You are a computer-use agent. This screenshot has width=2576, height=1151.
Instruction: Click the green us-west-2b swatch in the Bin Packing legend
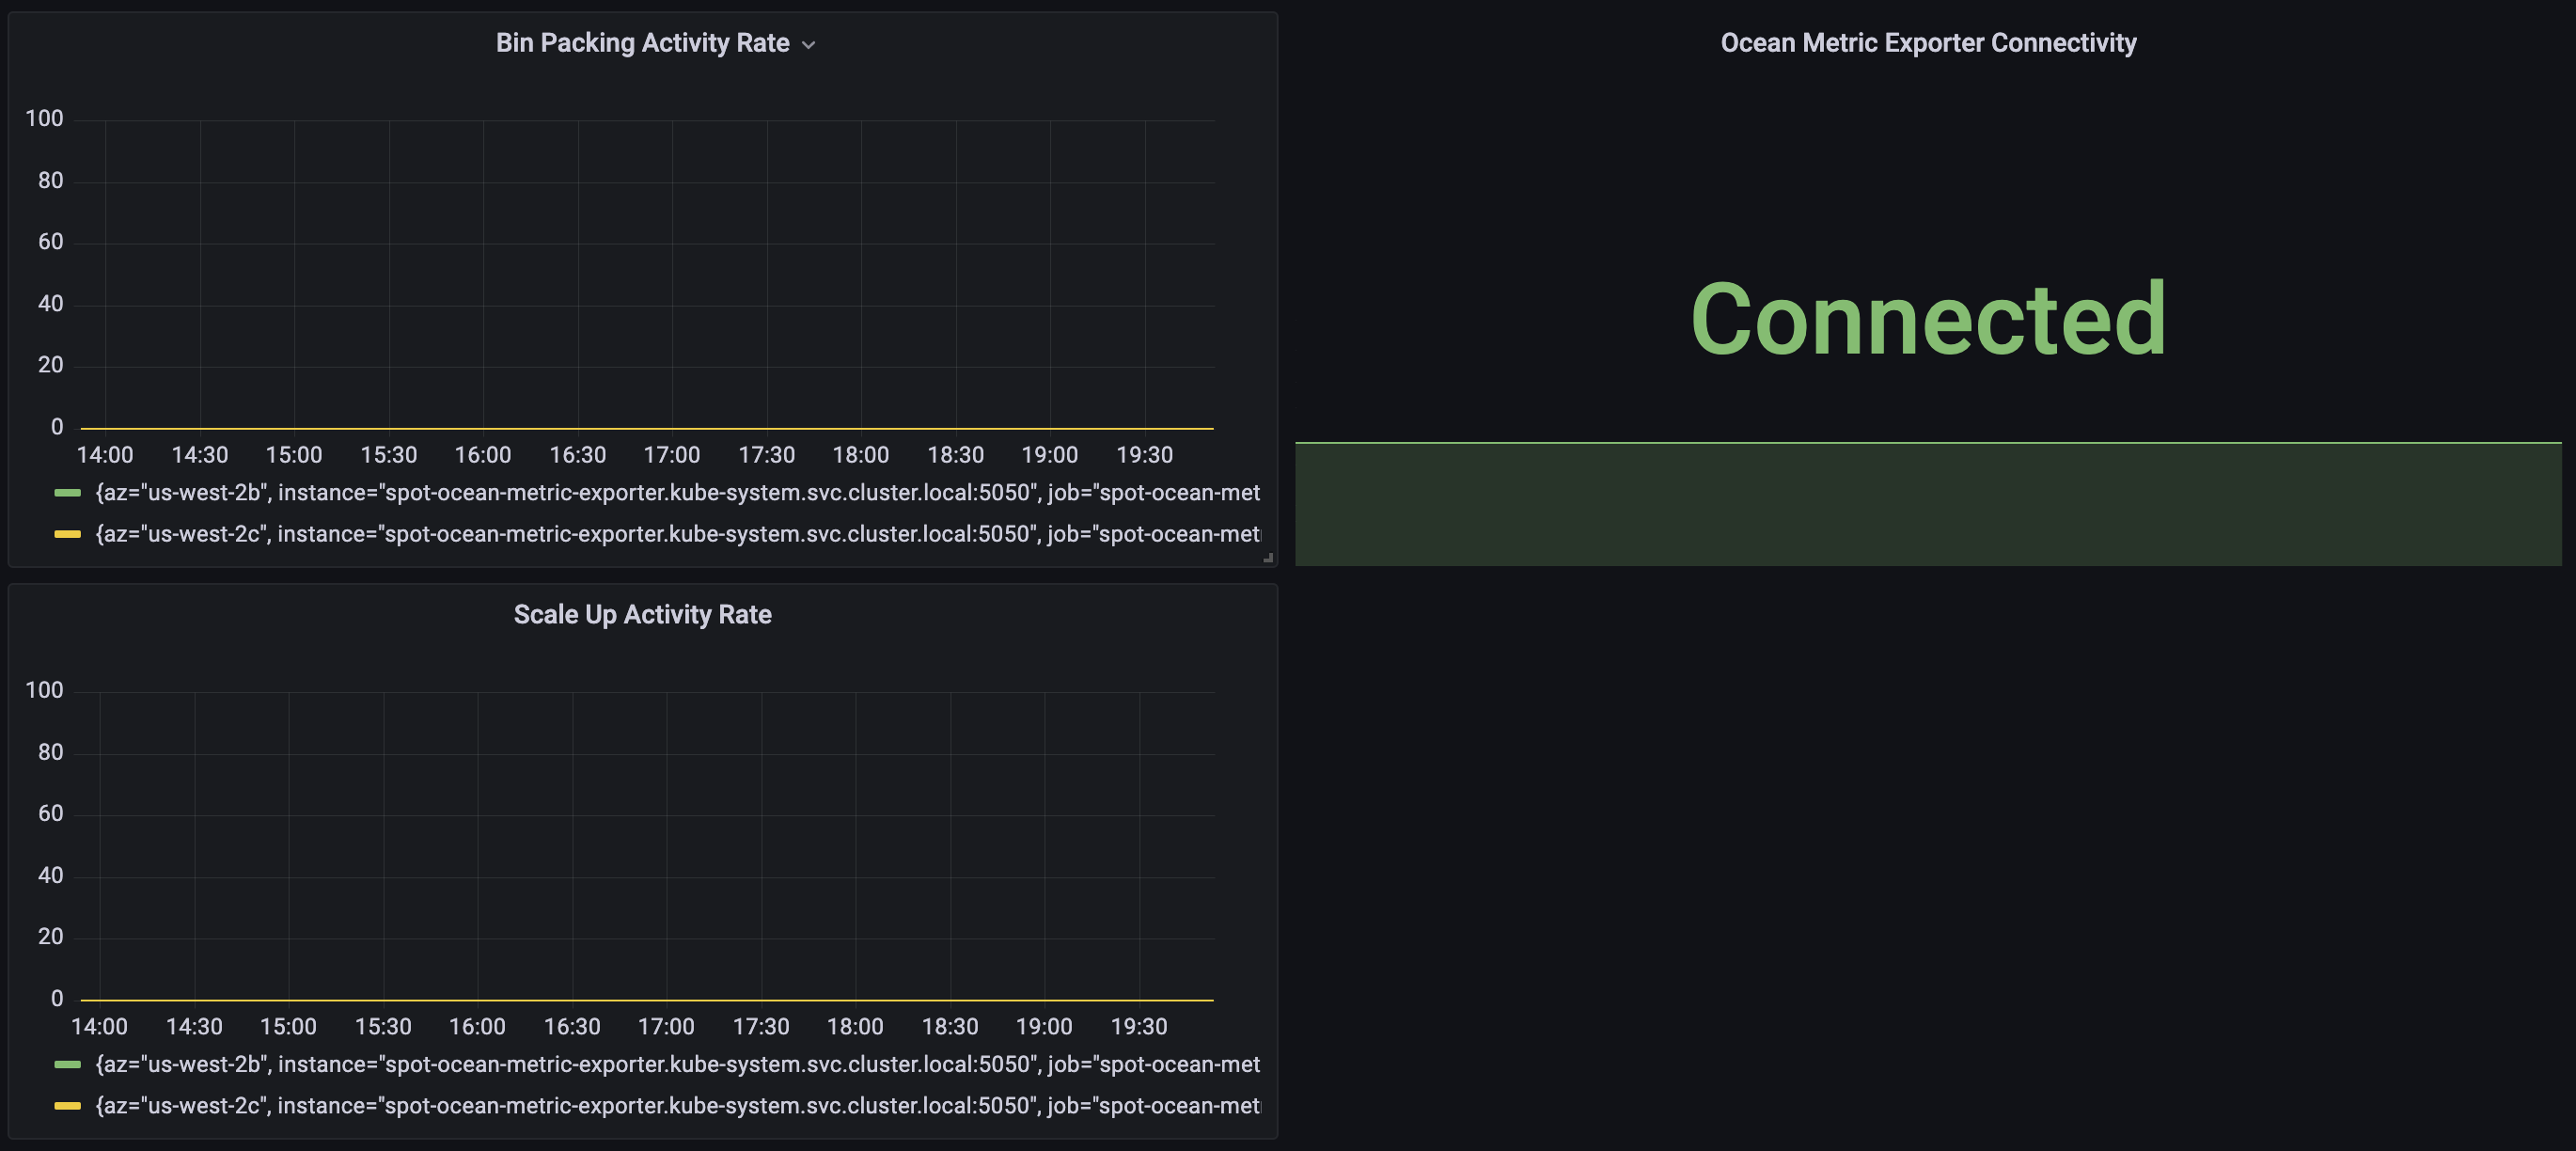coord(67,493)
